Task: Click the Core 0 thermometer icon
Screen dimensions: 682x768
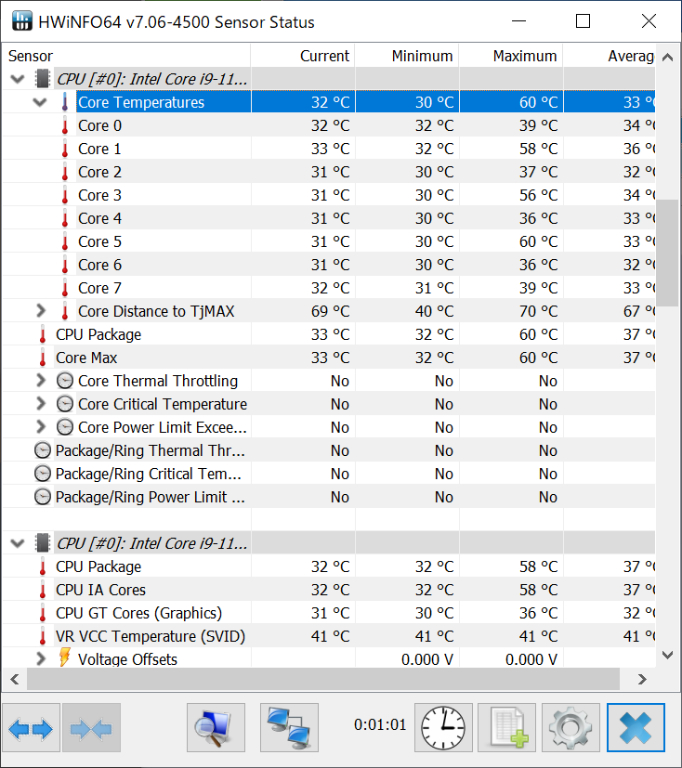Action: point(65,126)
